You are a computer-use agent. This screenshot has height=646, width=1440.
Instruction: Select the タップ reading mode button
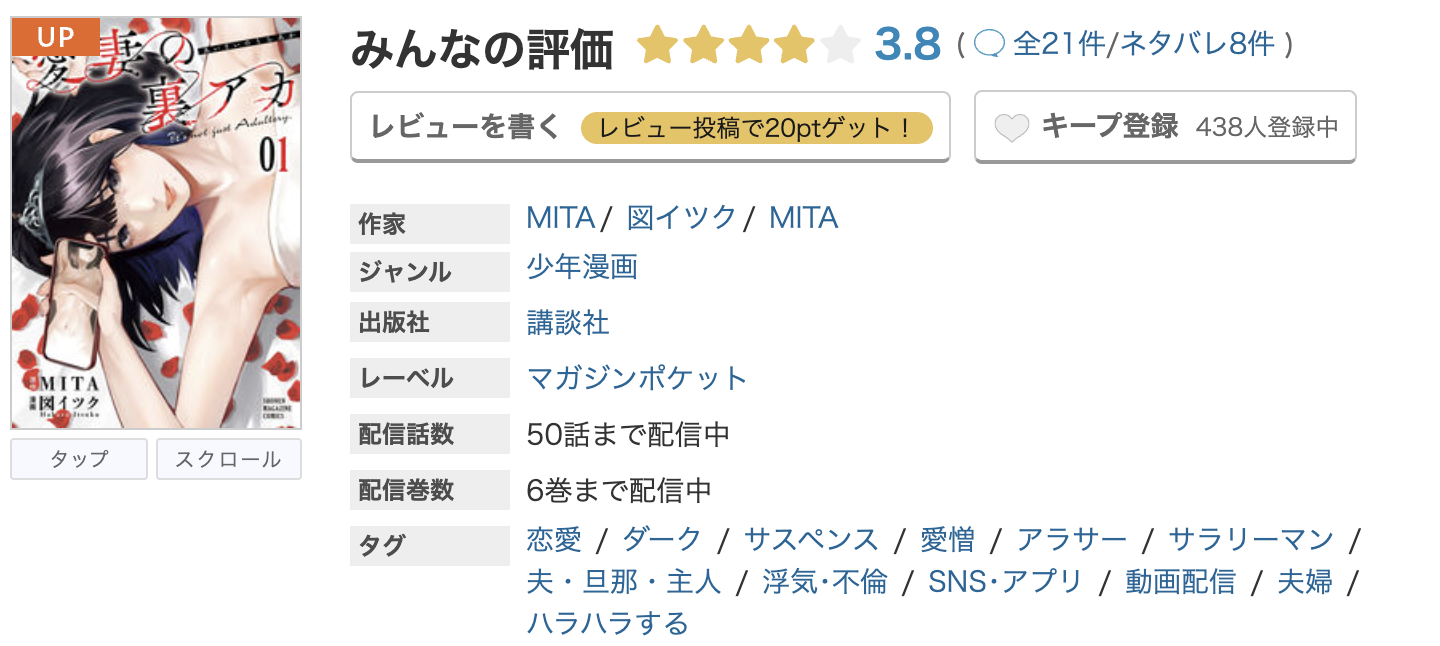click(79, 459)
